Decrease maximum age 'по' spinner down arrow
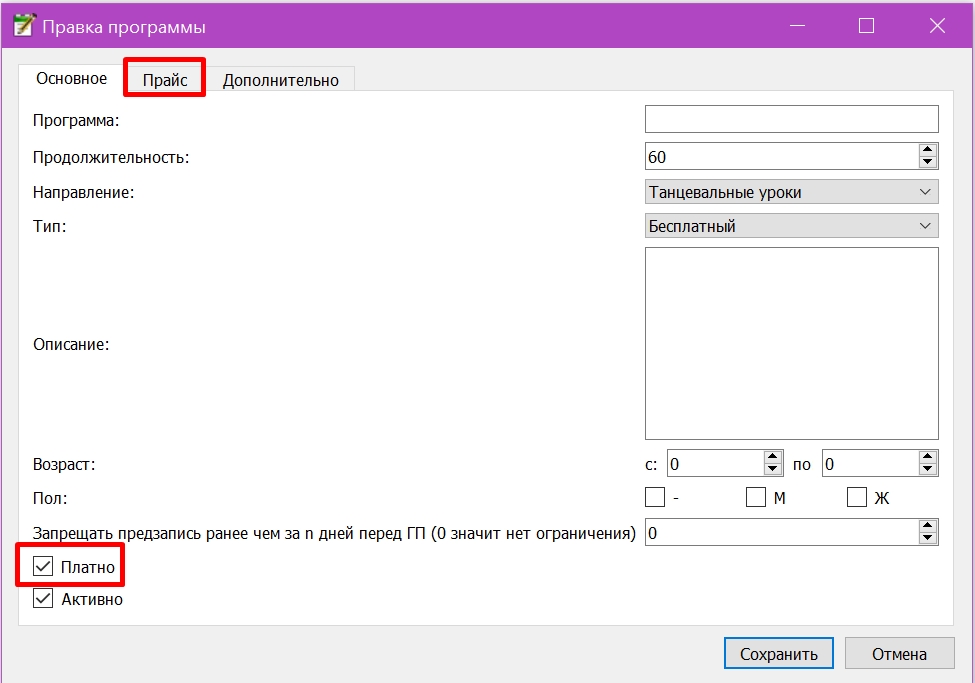This screenshot has height=683, width=975. tap(927, 469)
